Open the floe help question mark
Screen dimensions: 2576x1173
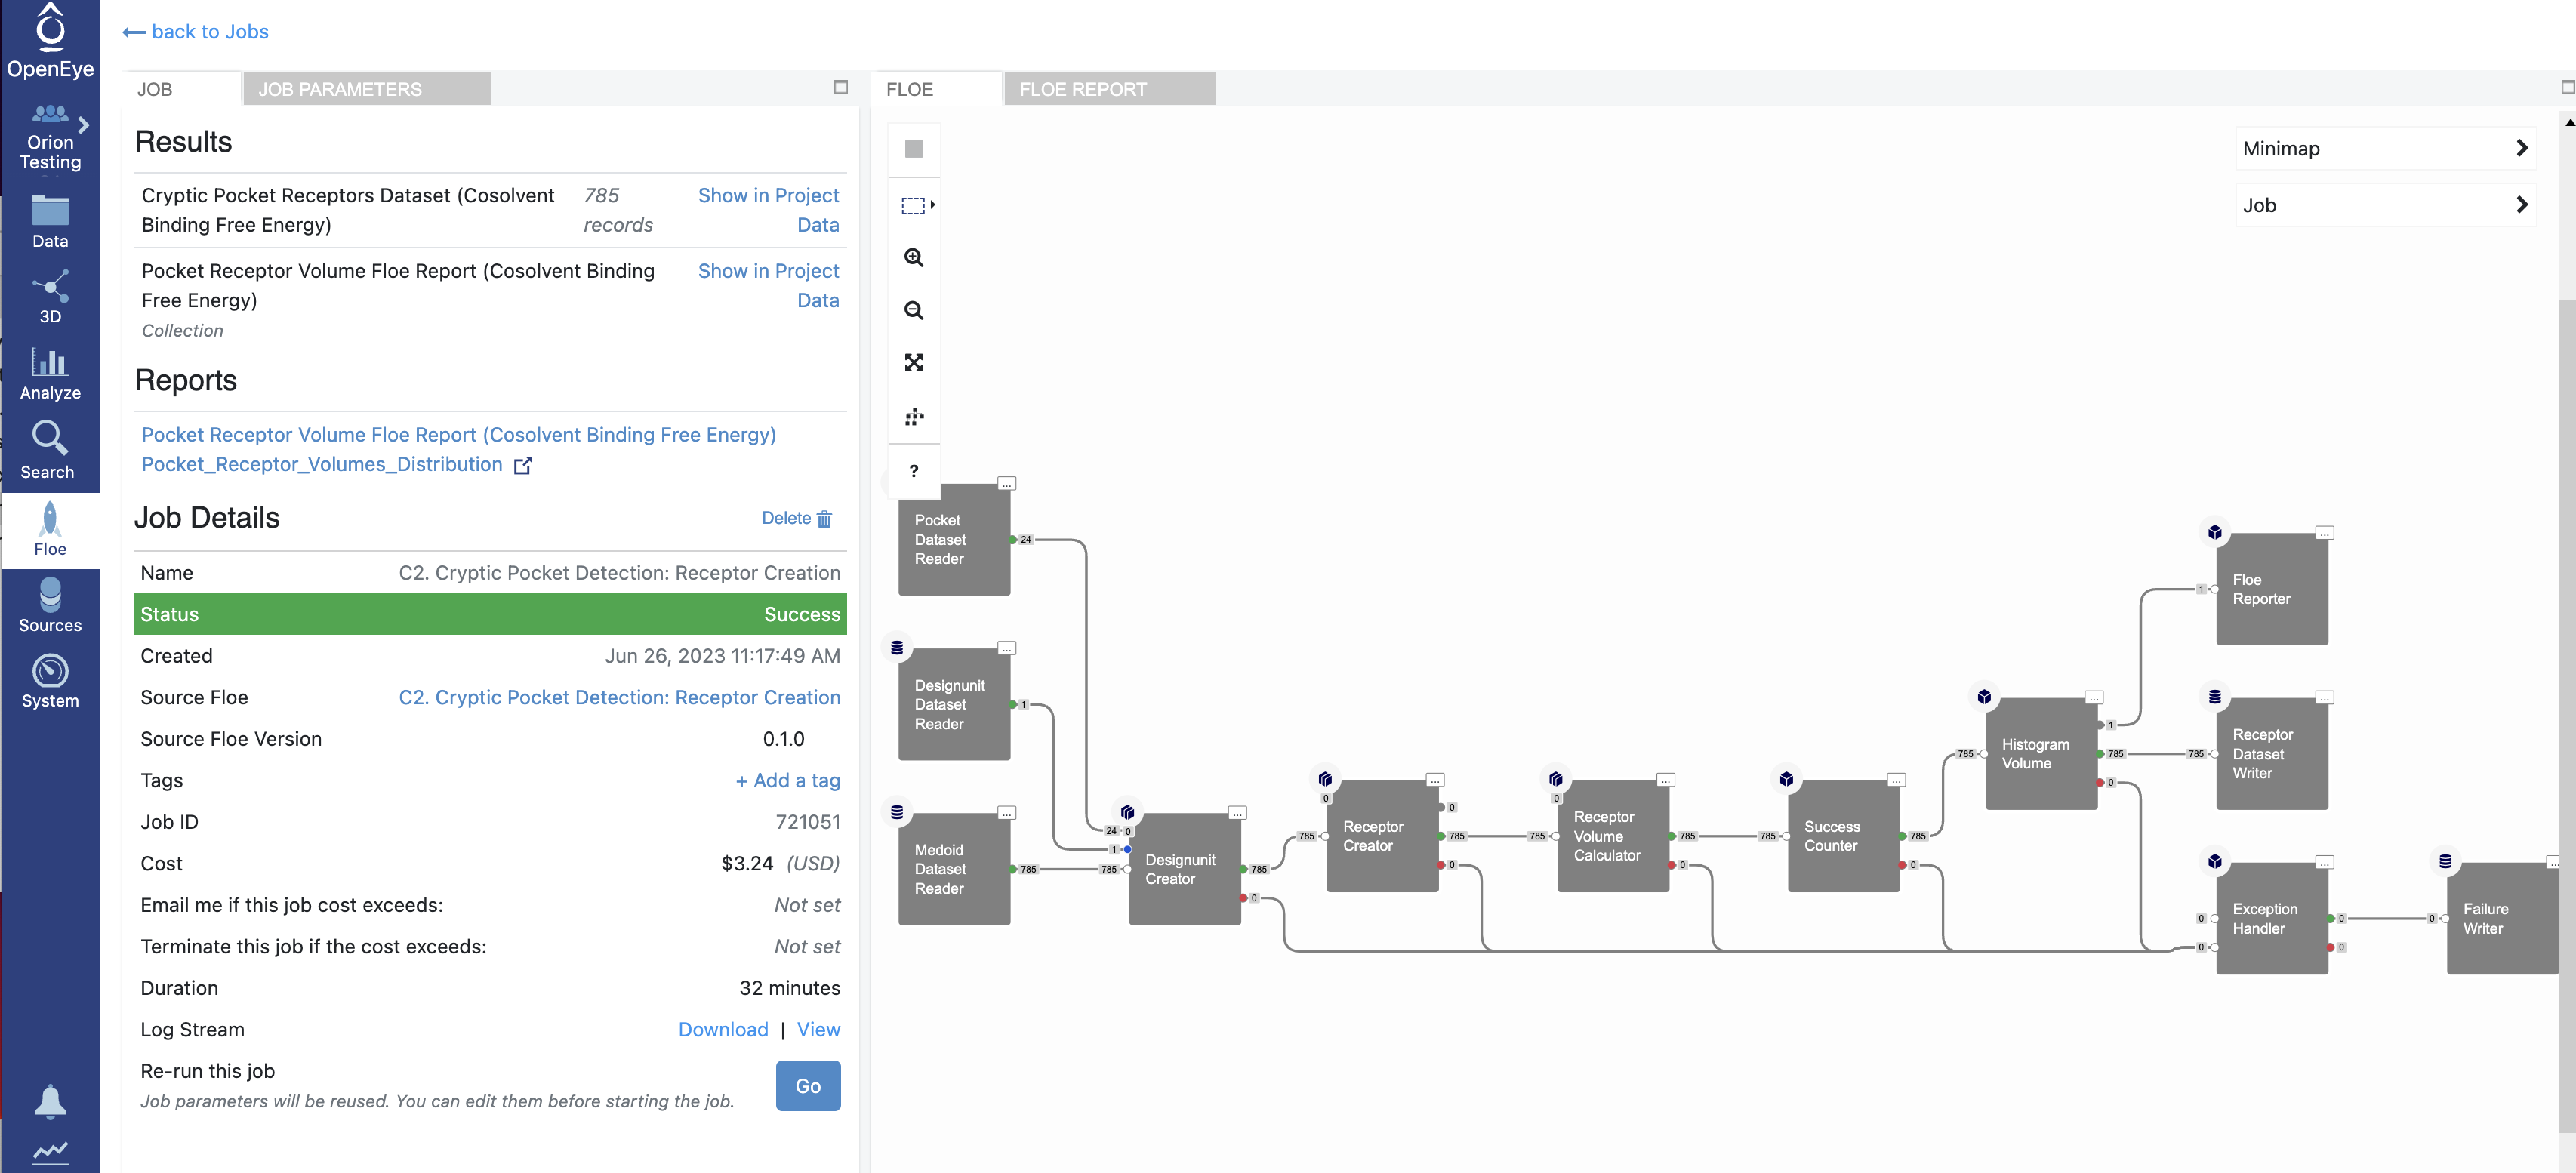point(913,471)
